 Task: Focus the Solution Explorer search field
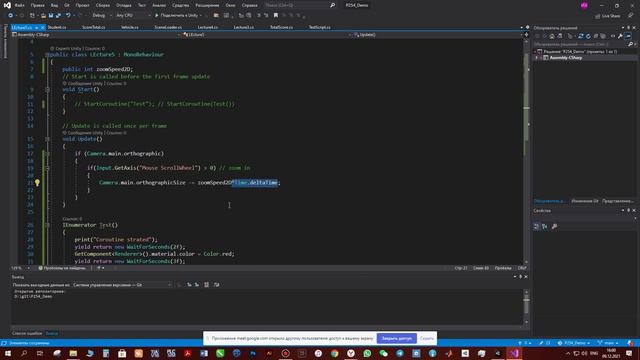click(581, 44)
